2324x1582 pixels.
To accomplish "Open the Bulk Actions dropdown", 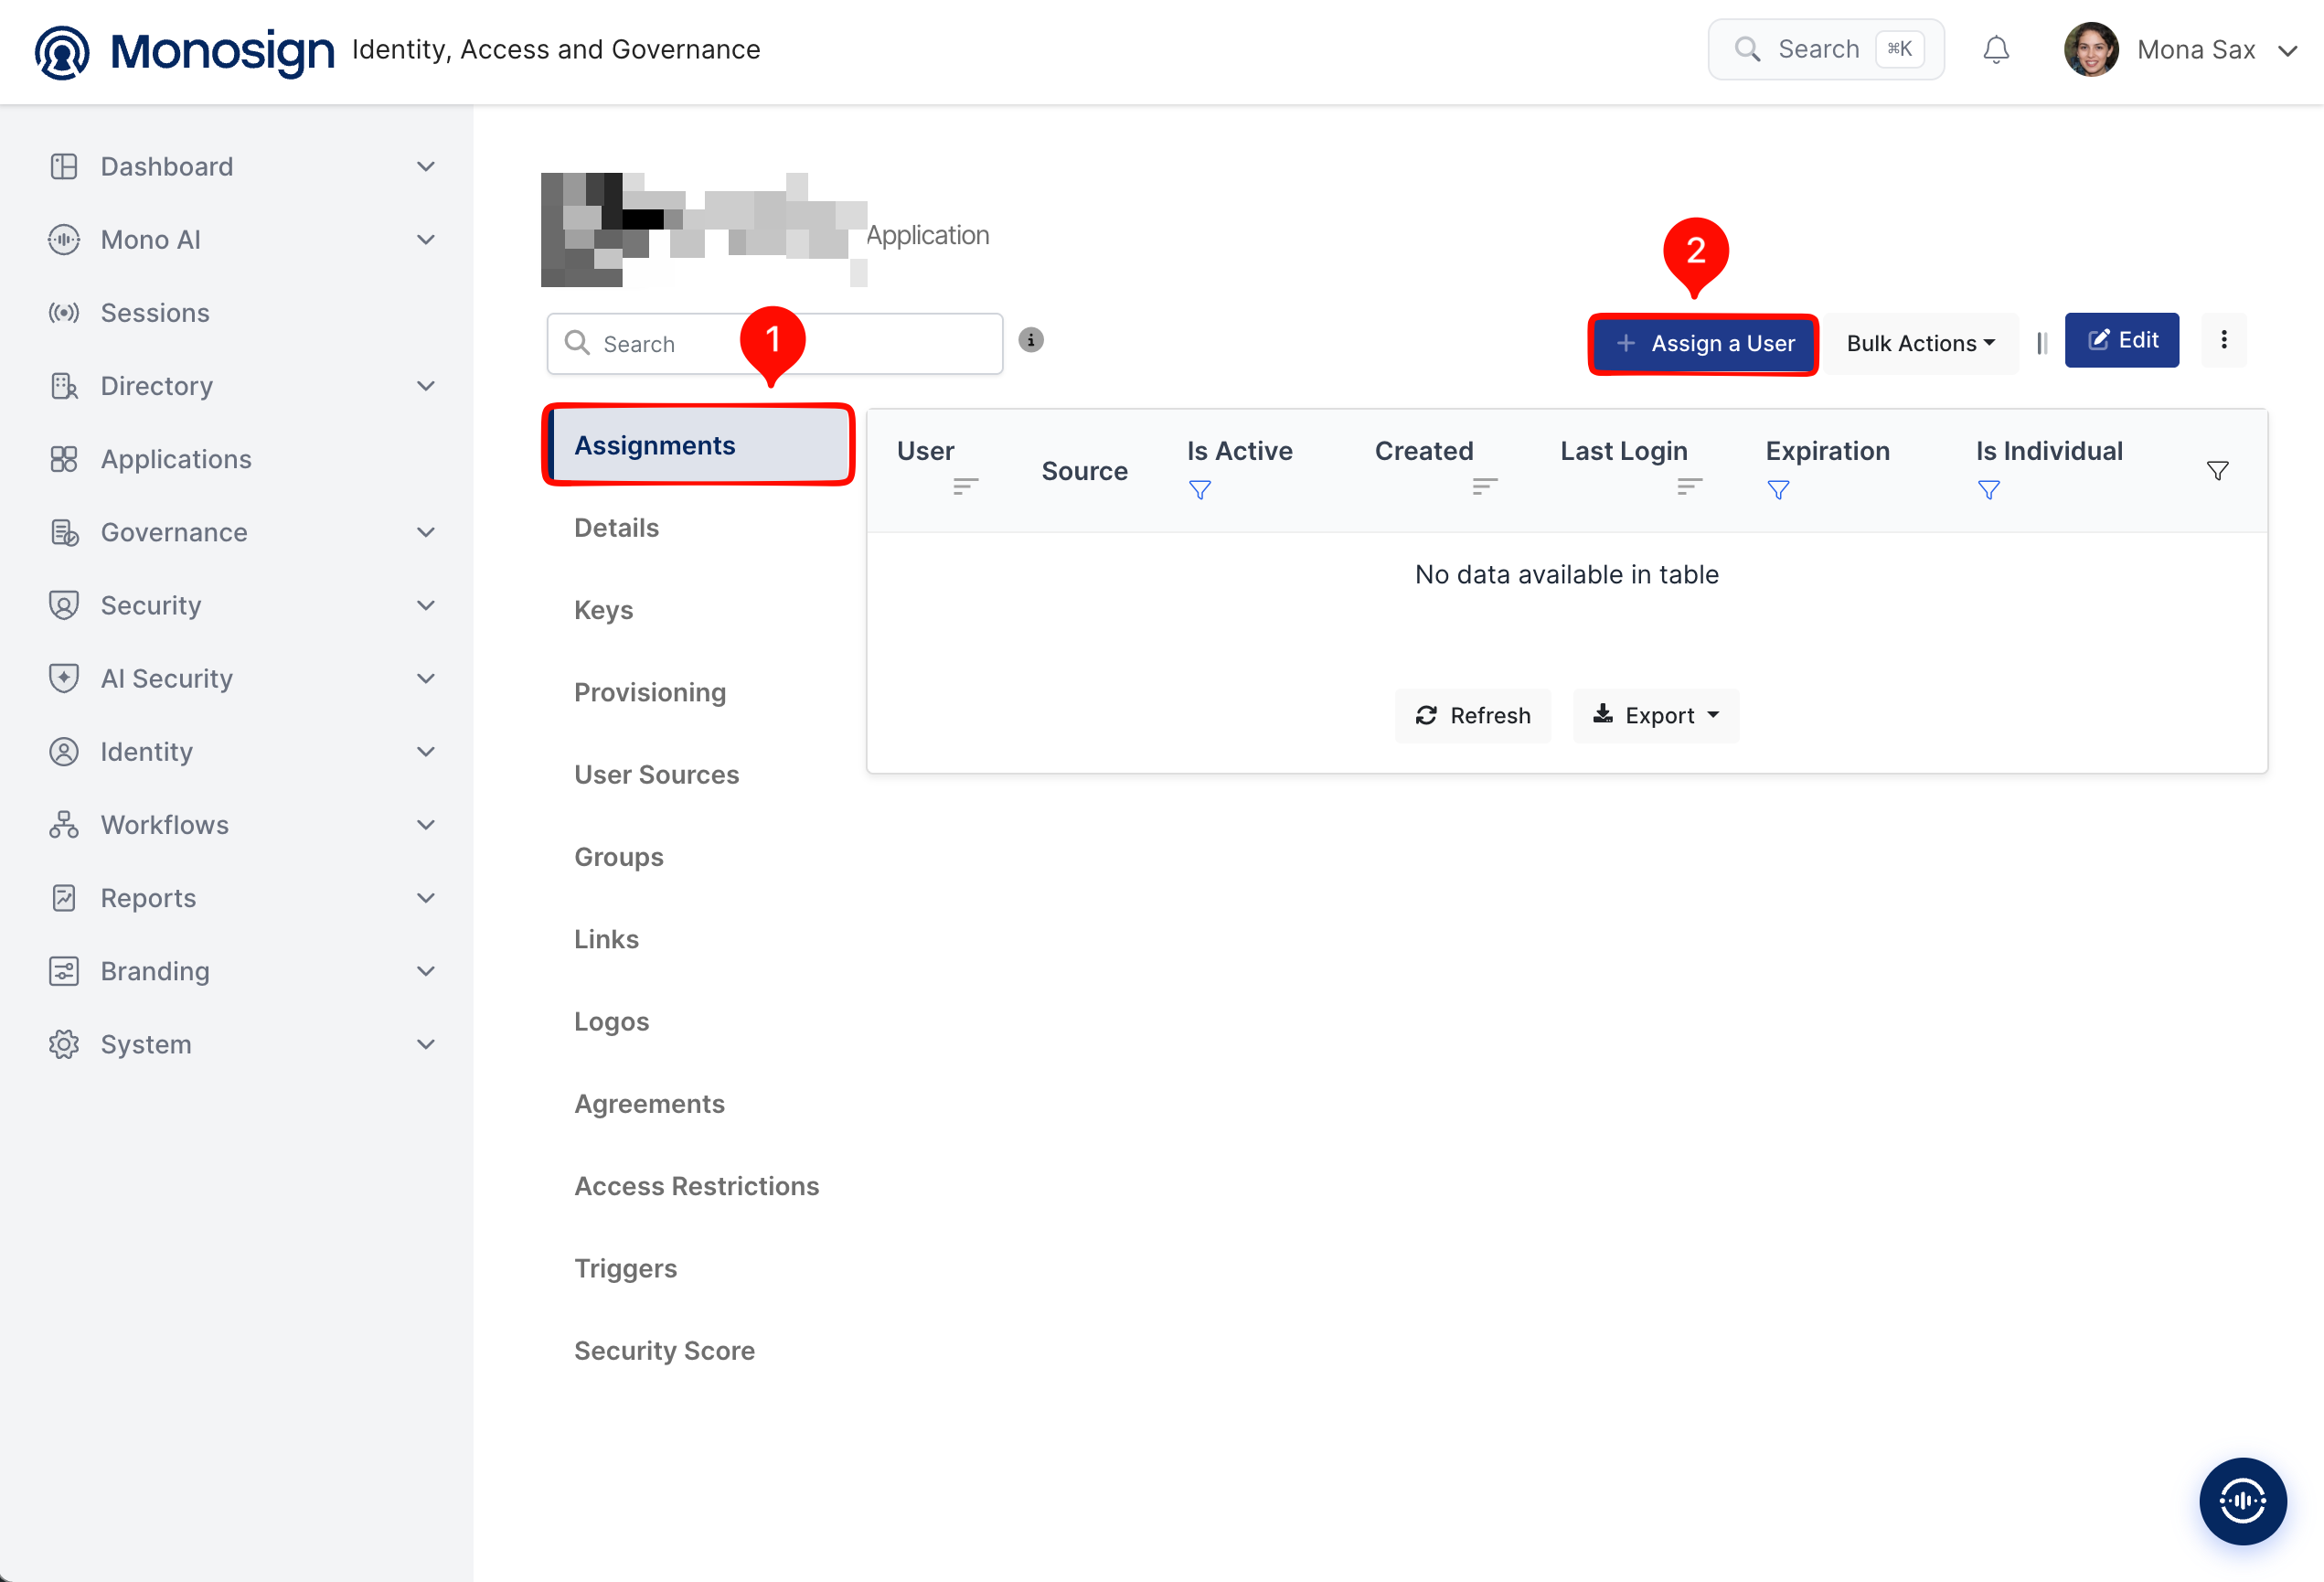I will pos(1919,343).
